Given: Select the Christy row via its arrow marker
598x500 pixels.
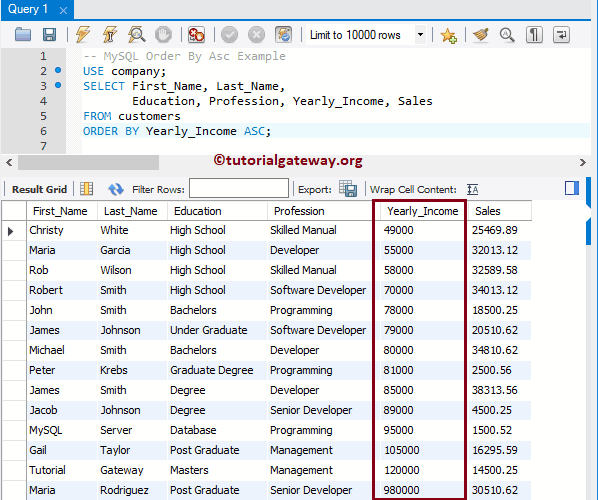Looking at the screenshot, I should 11,231.
